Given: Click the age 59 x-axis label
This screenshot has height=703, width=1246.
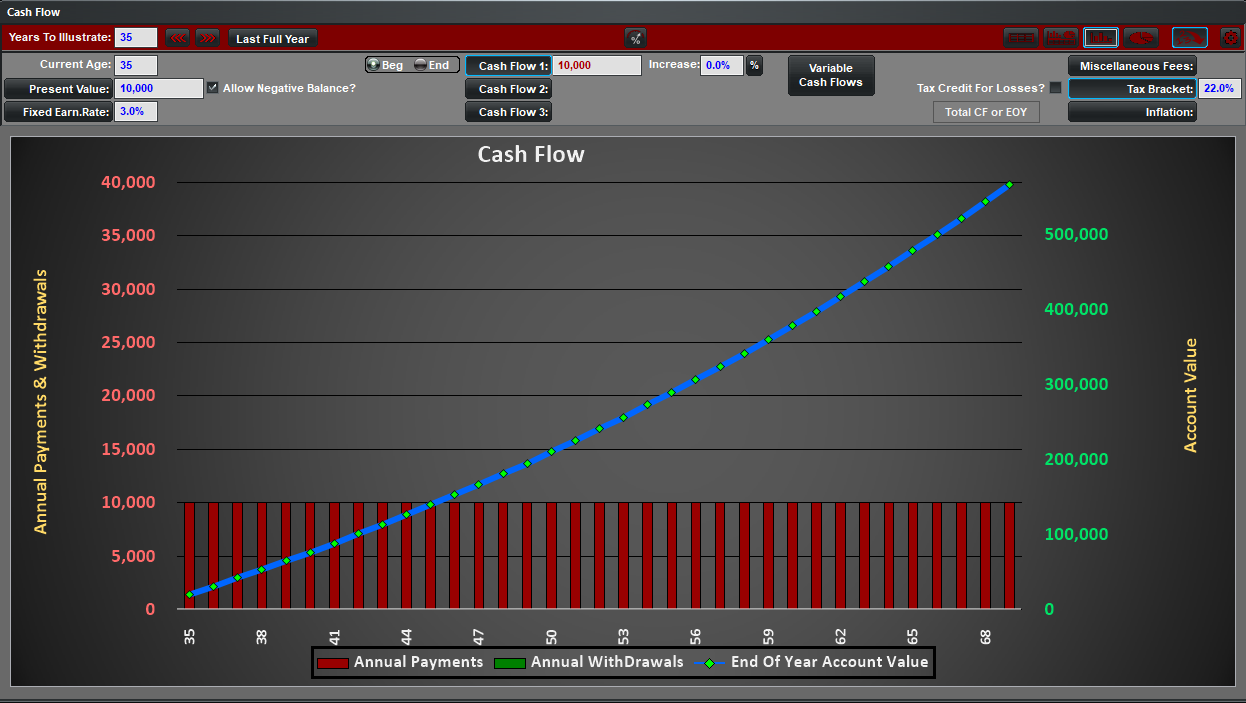Looking at the screenshot, I should (x=768, y=635).
